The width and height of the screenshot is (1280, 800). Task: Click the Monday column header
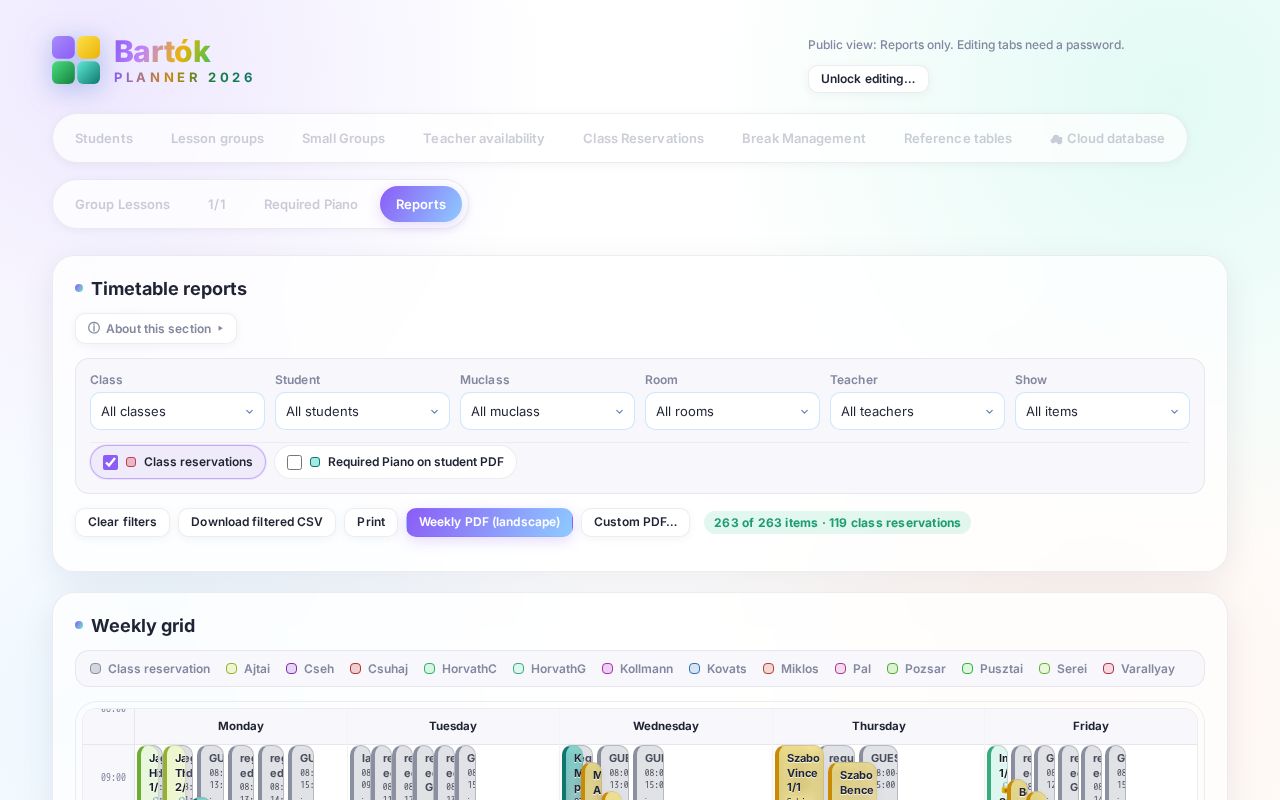click(x=241, y=726)
